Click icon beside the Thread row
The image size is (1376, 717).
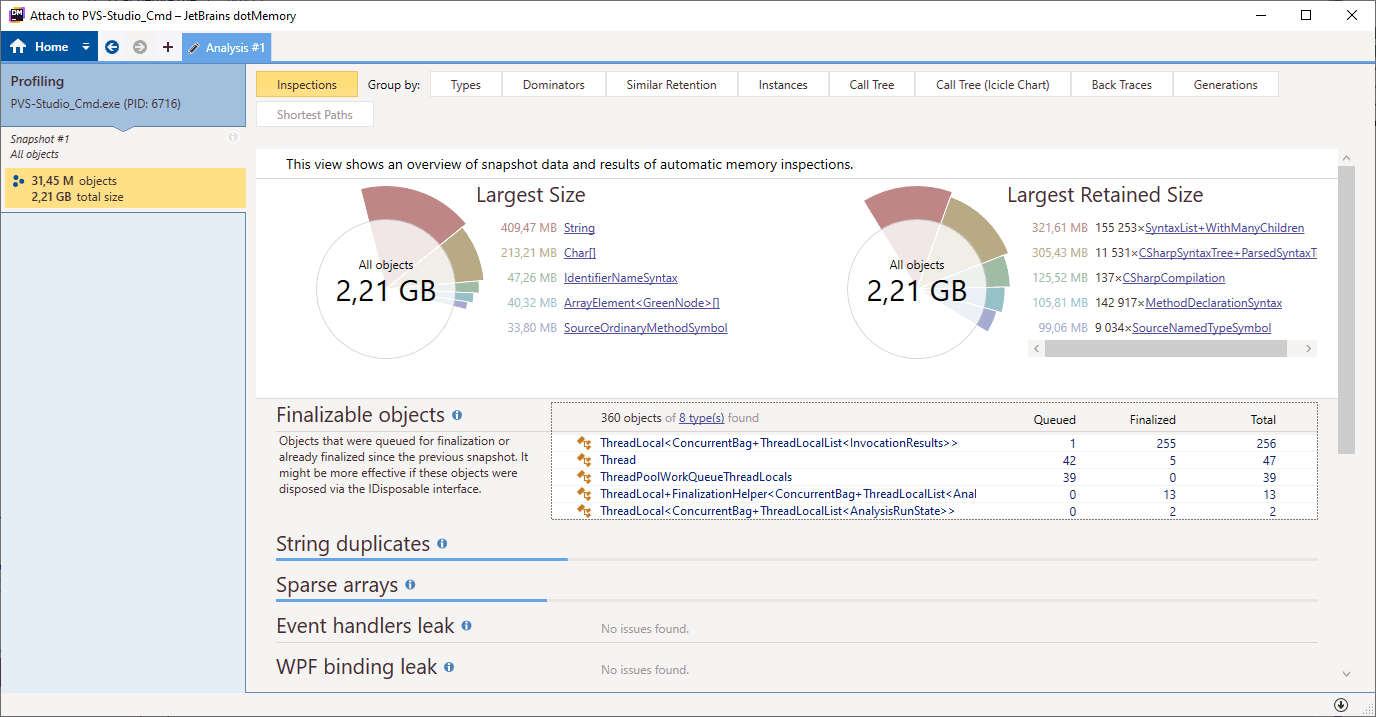click(584, 460)
